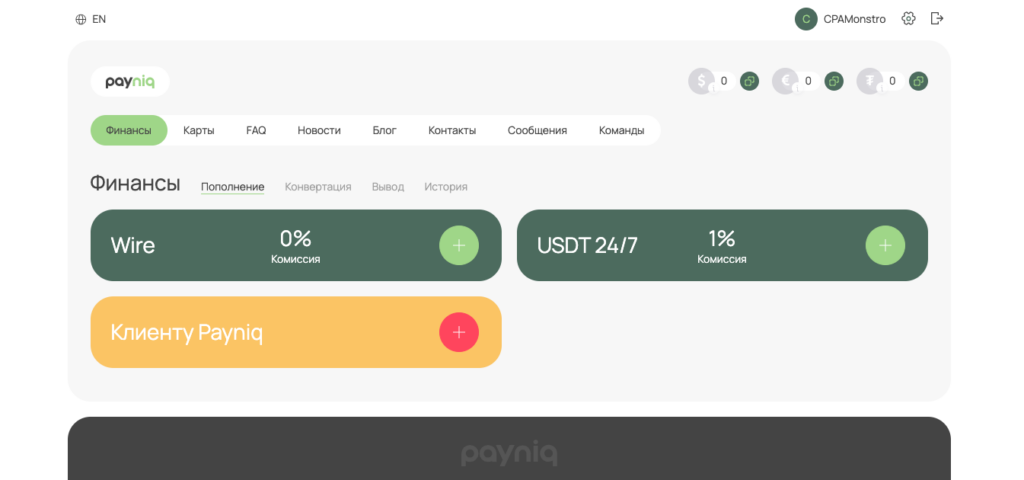Open the FAQ menu tab
Viewport: 1024px width, 480px height.
tap(256, 131)
